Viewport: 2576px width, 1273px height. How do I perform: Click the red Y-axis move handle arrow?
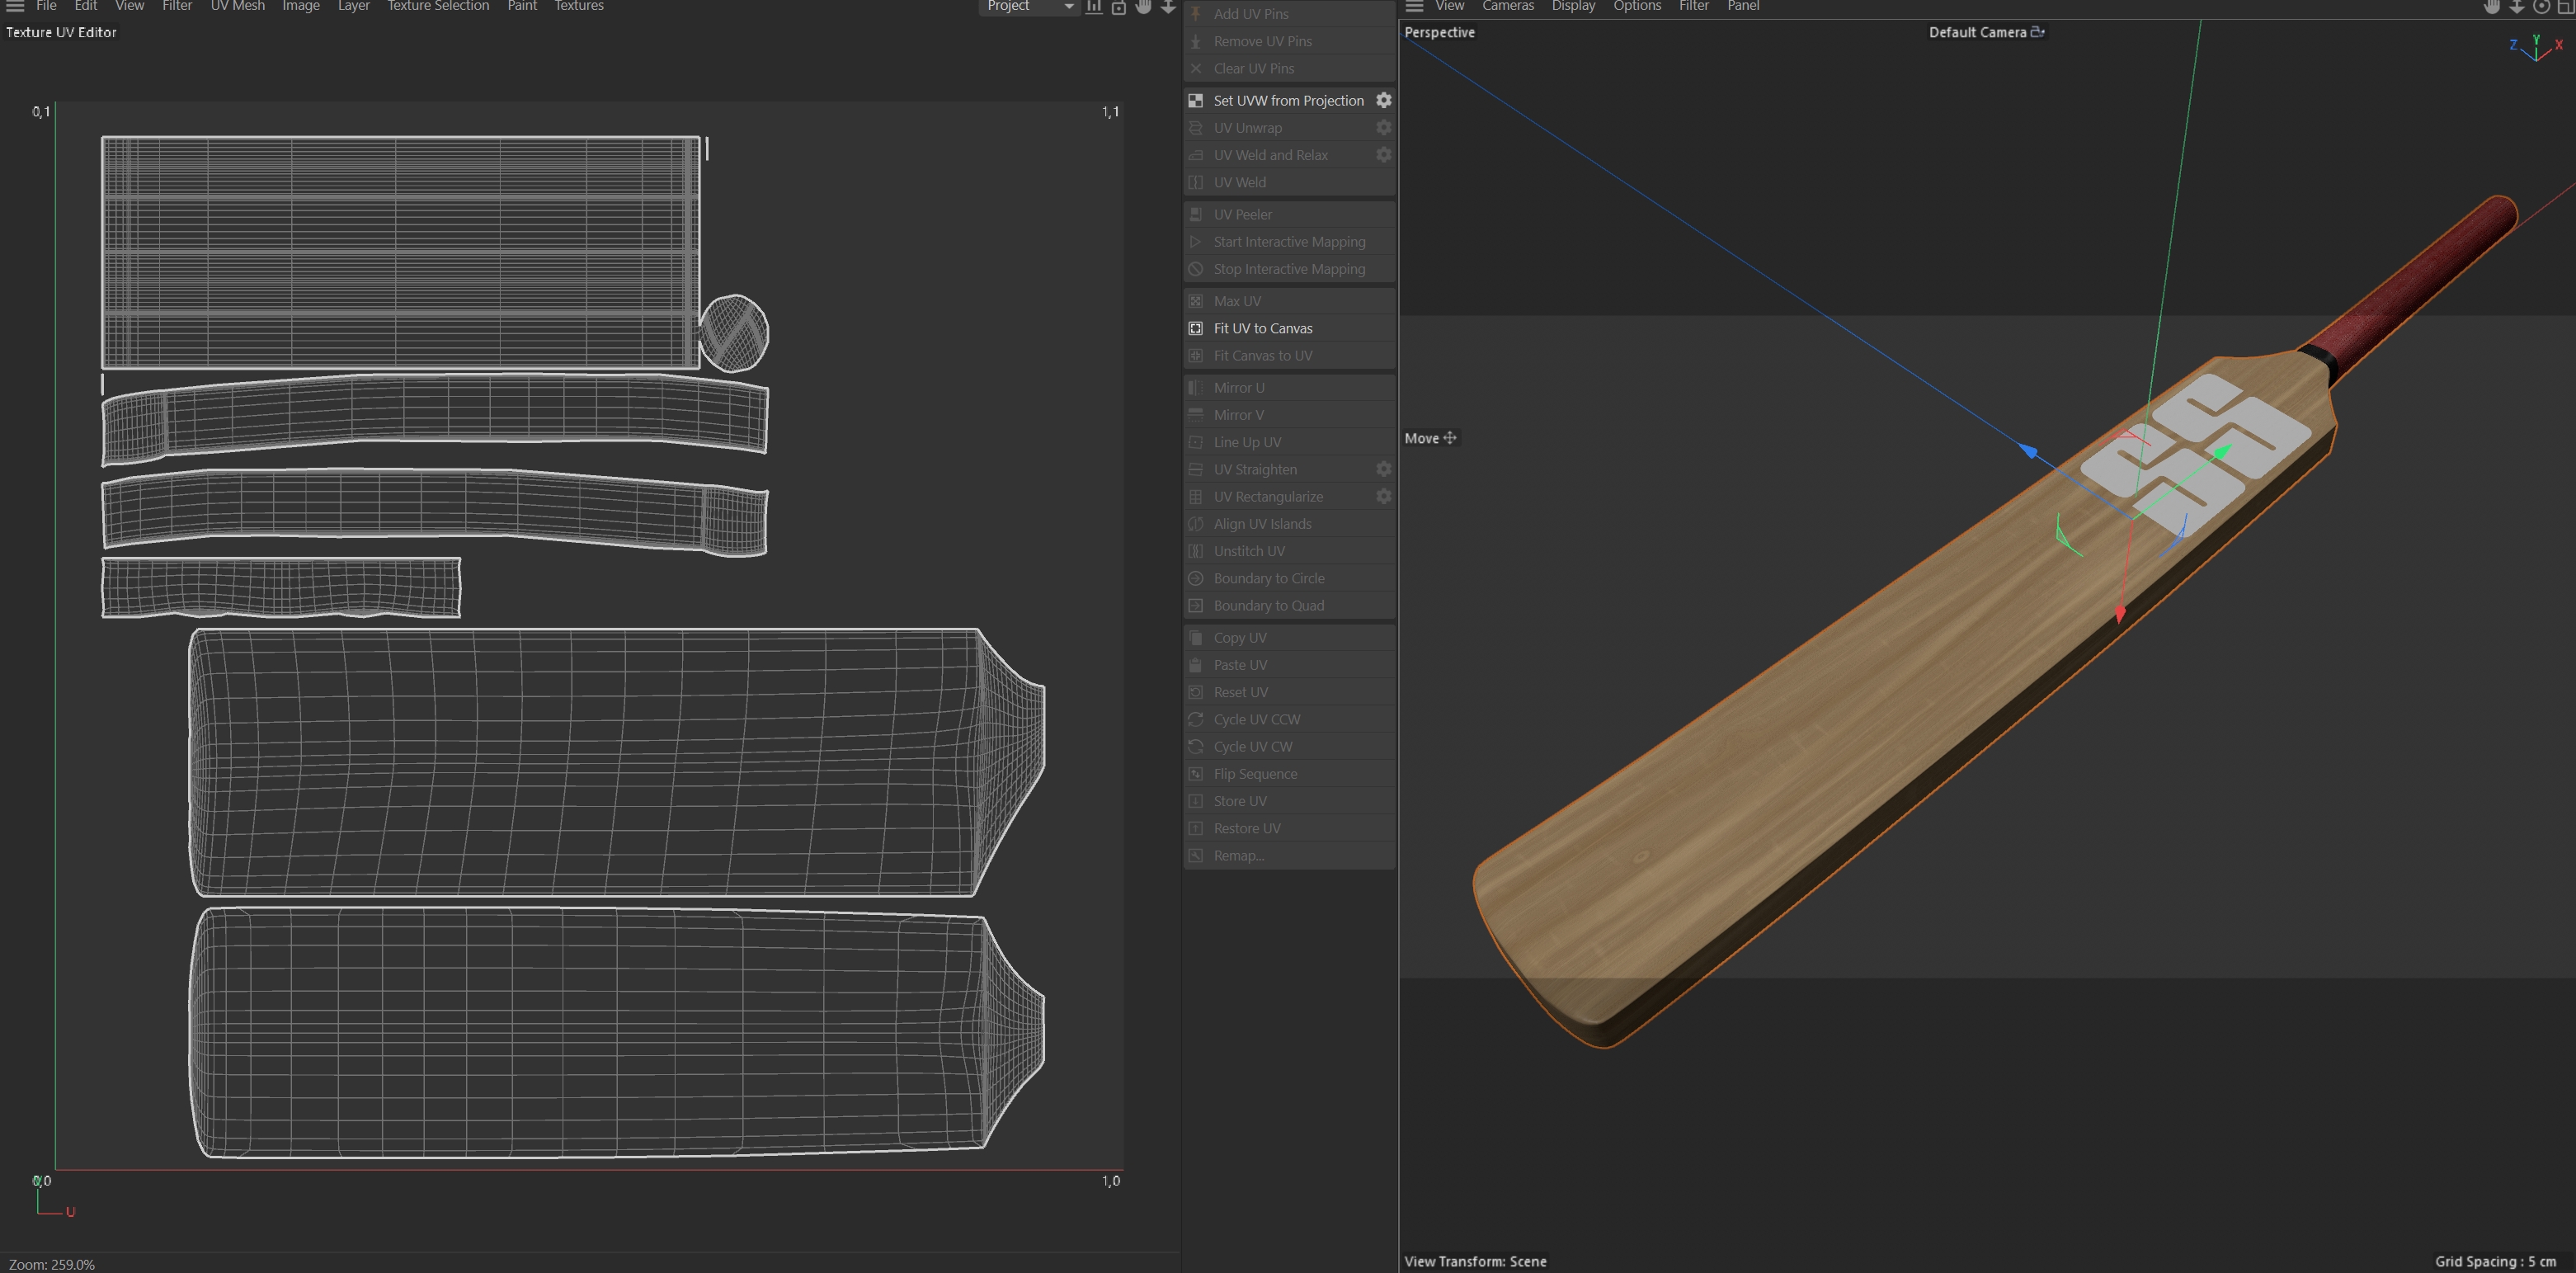(x=2120, y=613)
